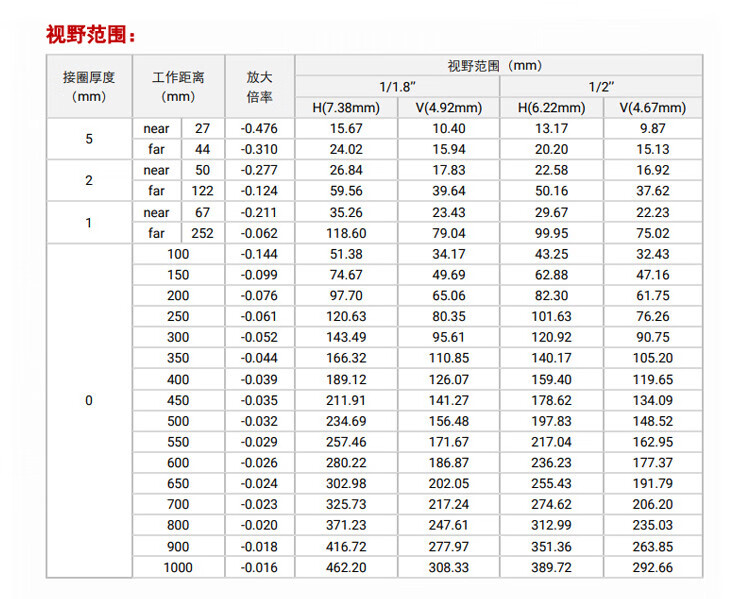Image resolution: width=750 pixels, height=599 pixels.
Task: Click field of view value 49.69
Action: coord(449,275)
